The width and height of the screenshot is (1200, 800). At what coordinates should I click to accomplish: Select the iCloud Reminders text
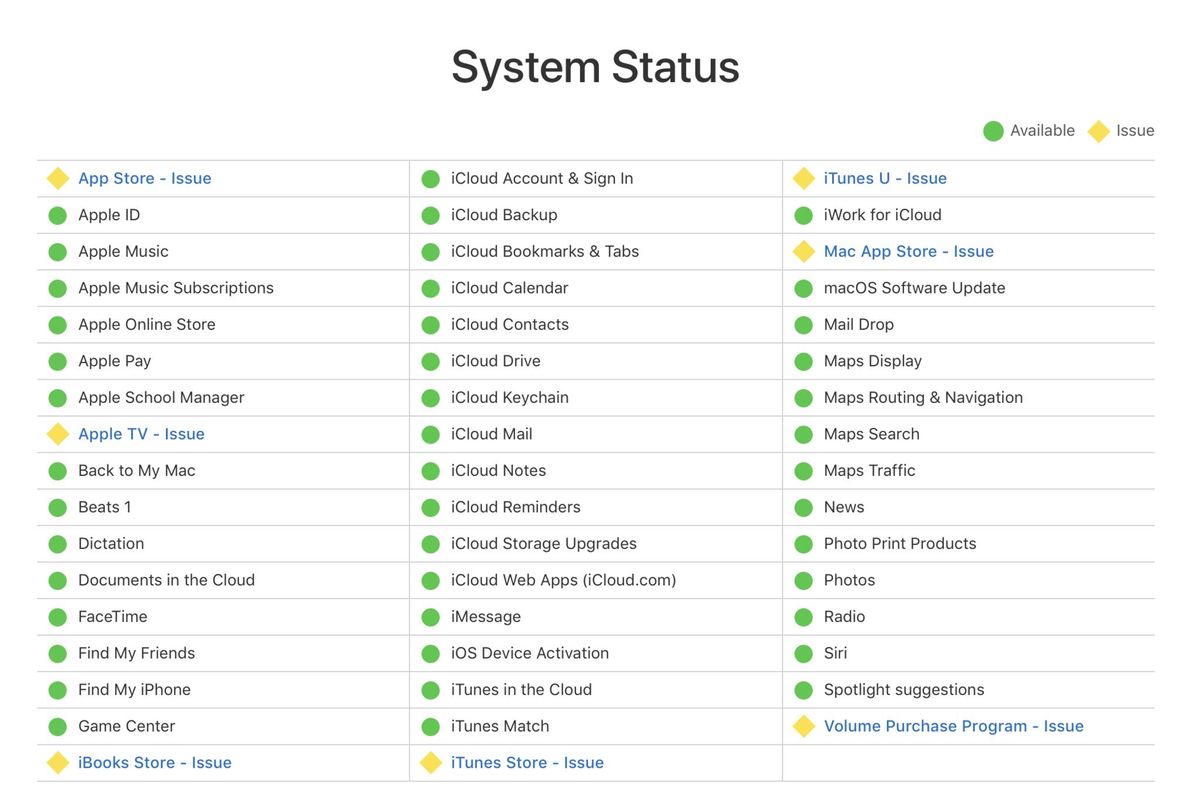(x=516, y=507)
